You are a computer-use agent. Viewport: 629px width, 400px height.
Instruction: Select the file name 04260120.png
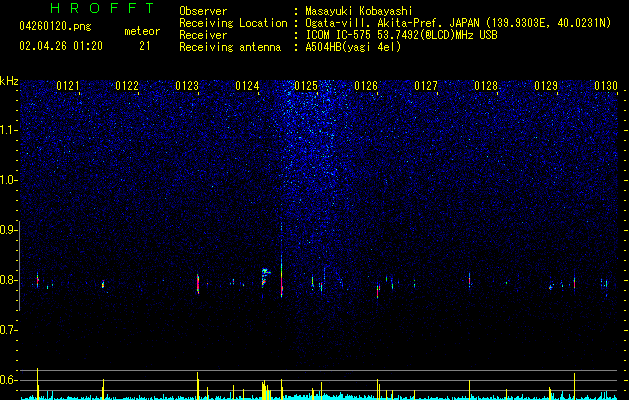coord(55,27)
